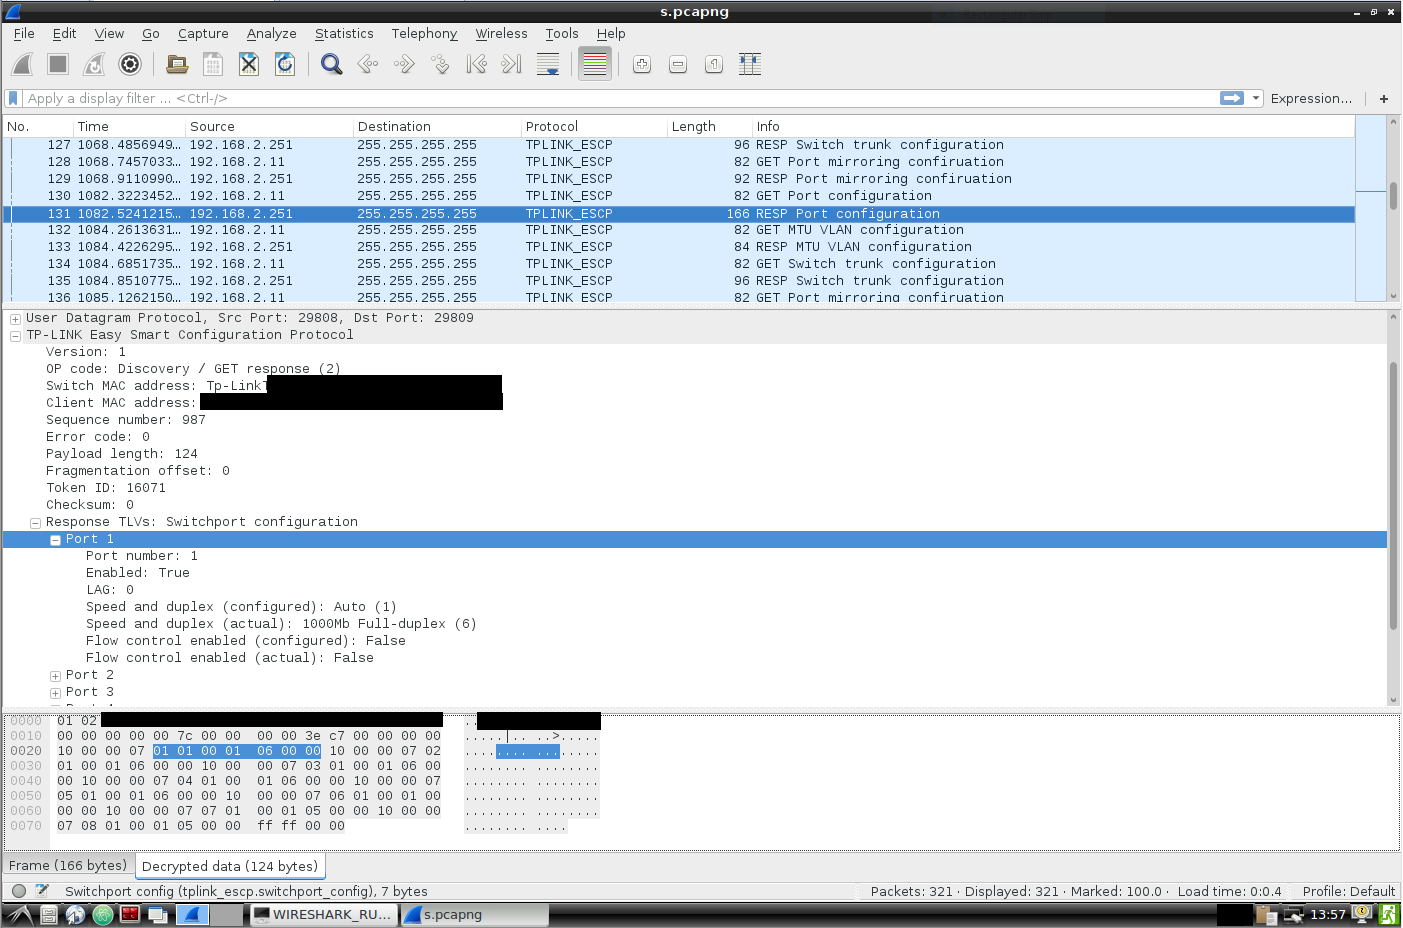
Task: Expand the Port 2 details
Action: [55, 674]
